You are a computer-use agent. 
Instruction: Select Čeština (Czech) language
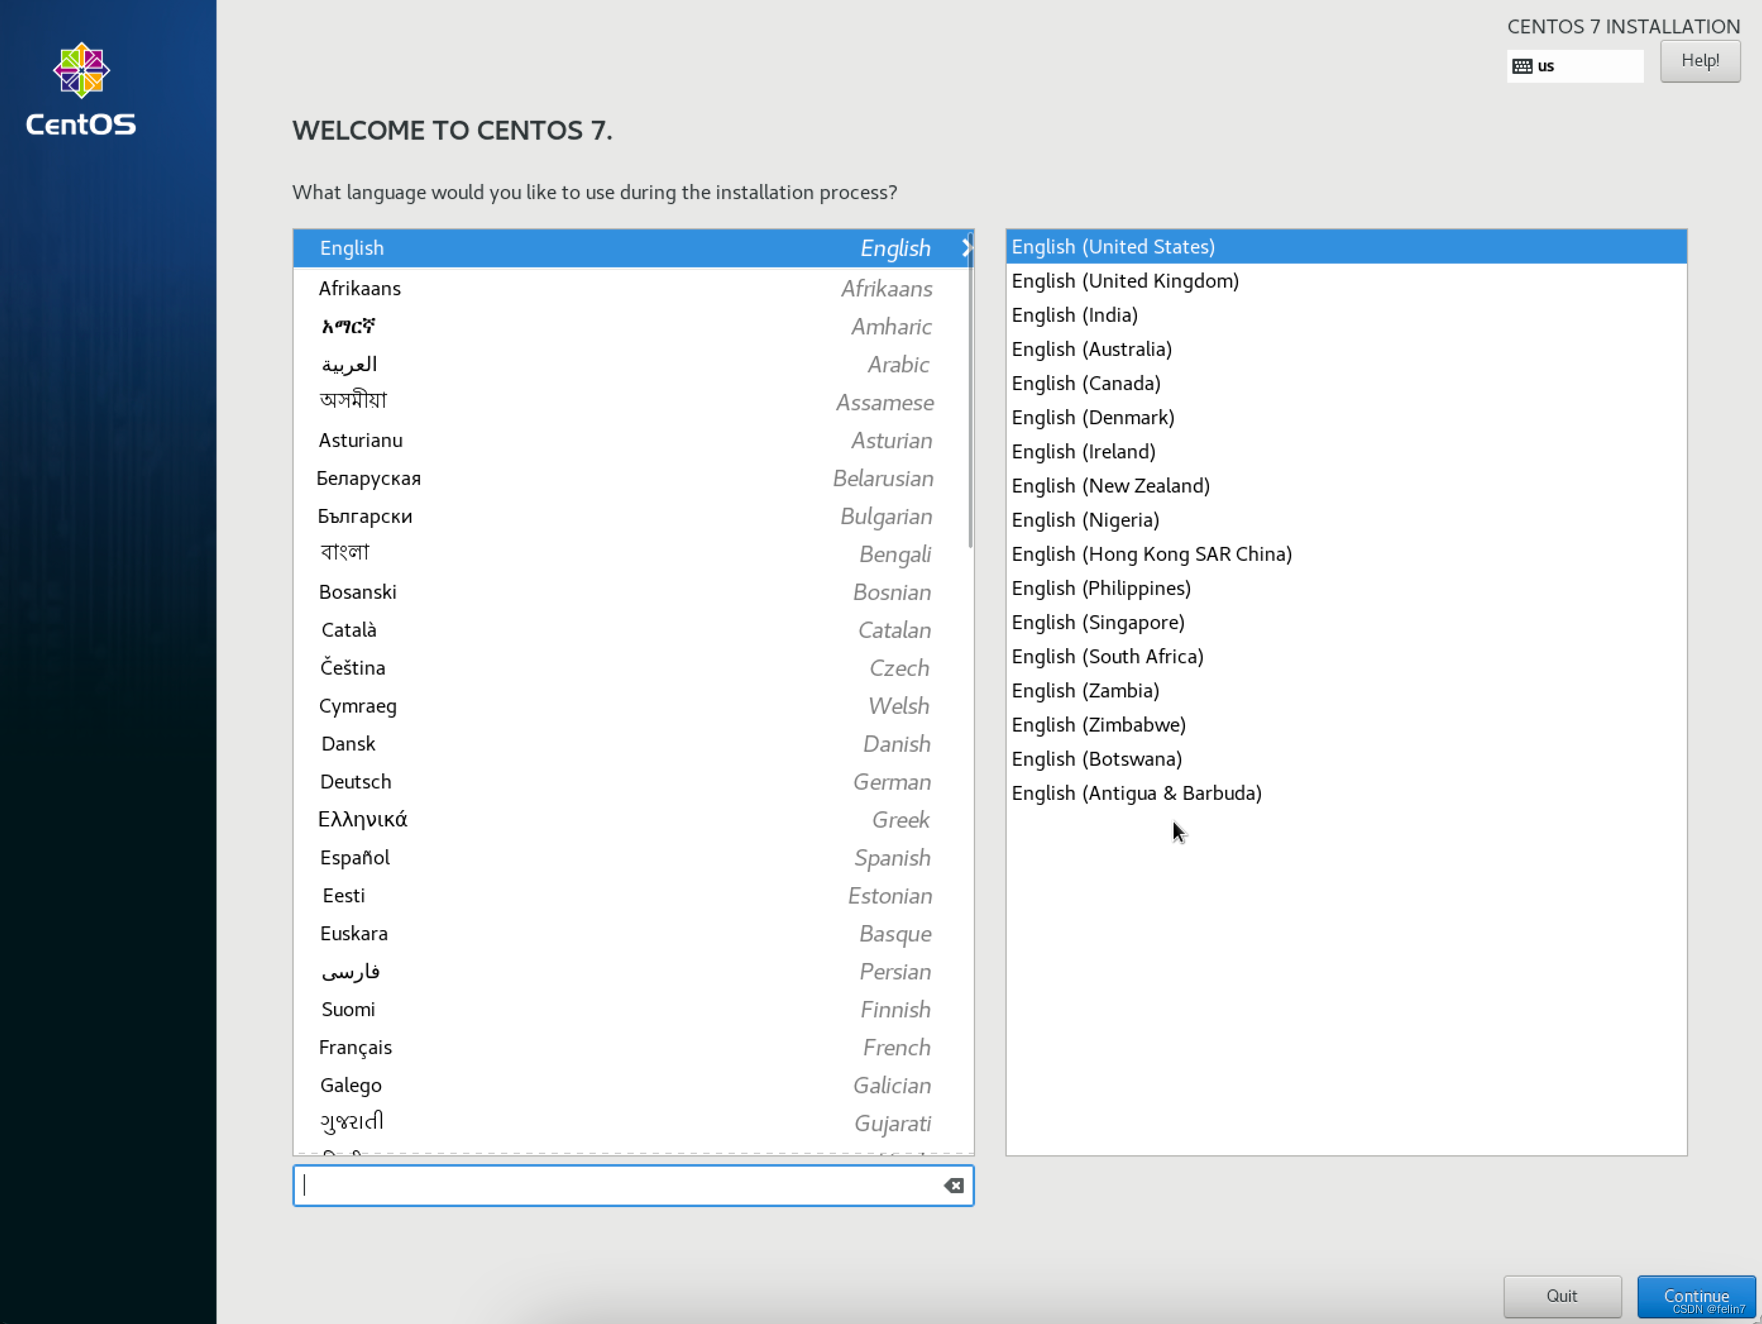click(x=633, y=668)
